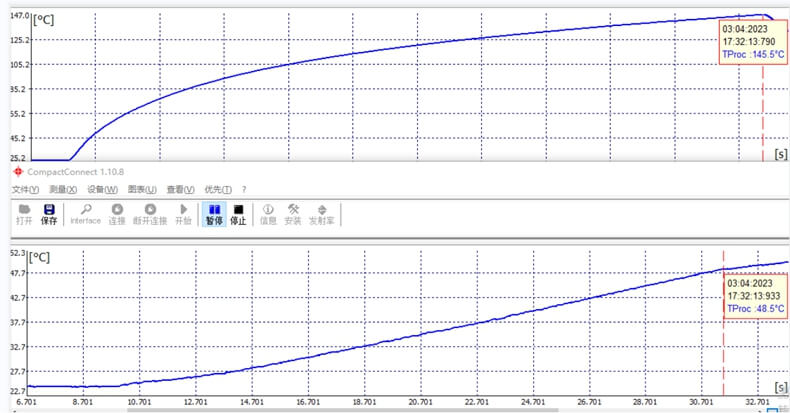Image resolution: width=790 pixels, height=413 pixels.
Task: Click the 安装 (Setup) tools icon
Action: pos(293,214)
